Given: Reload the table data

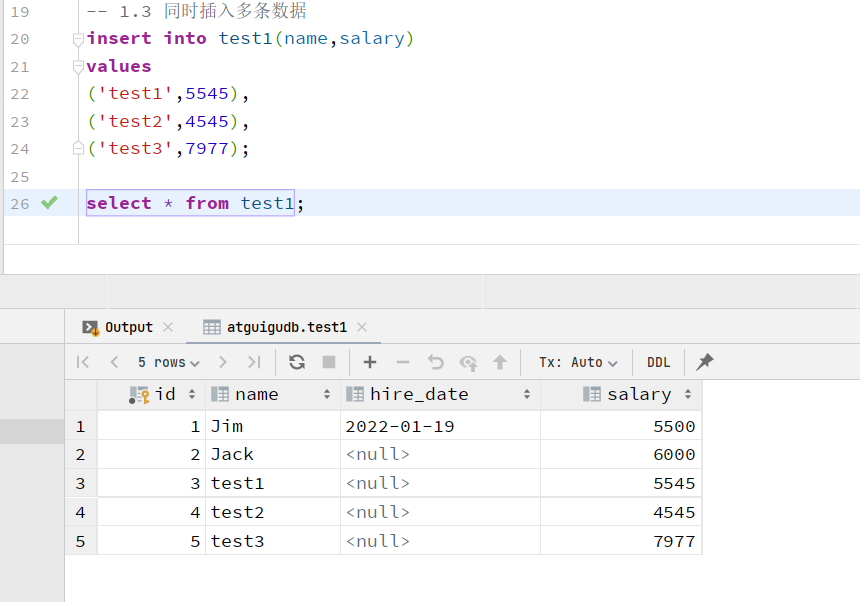Looking at the screenshot, I should tap(297, 362).
